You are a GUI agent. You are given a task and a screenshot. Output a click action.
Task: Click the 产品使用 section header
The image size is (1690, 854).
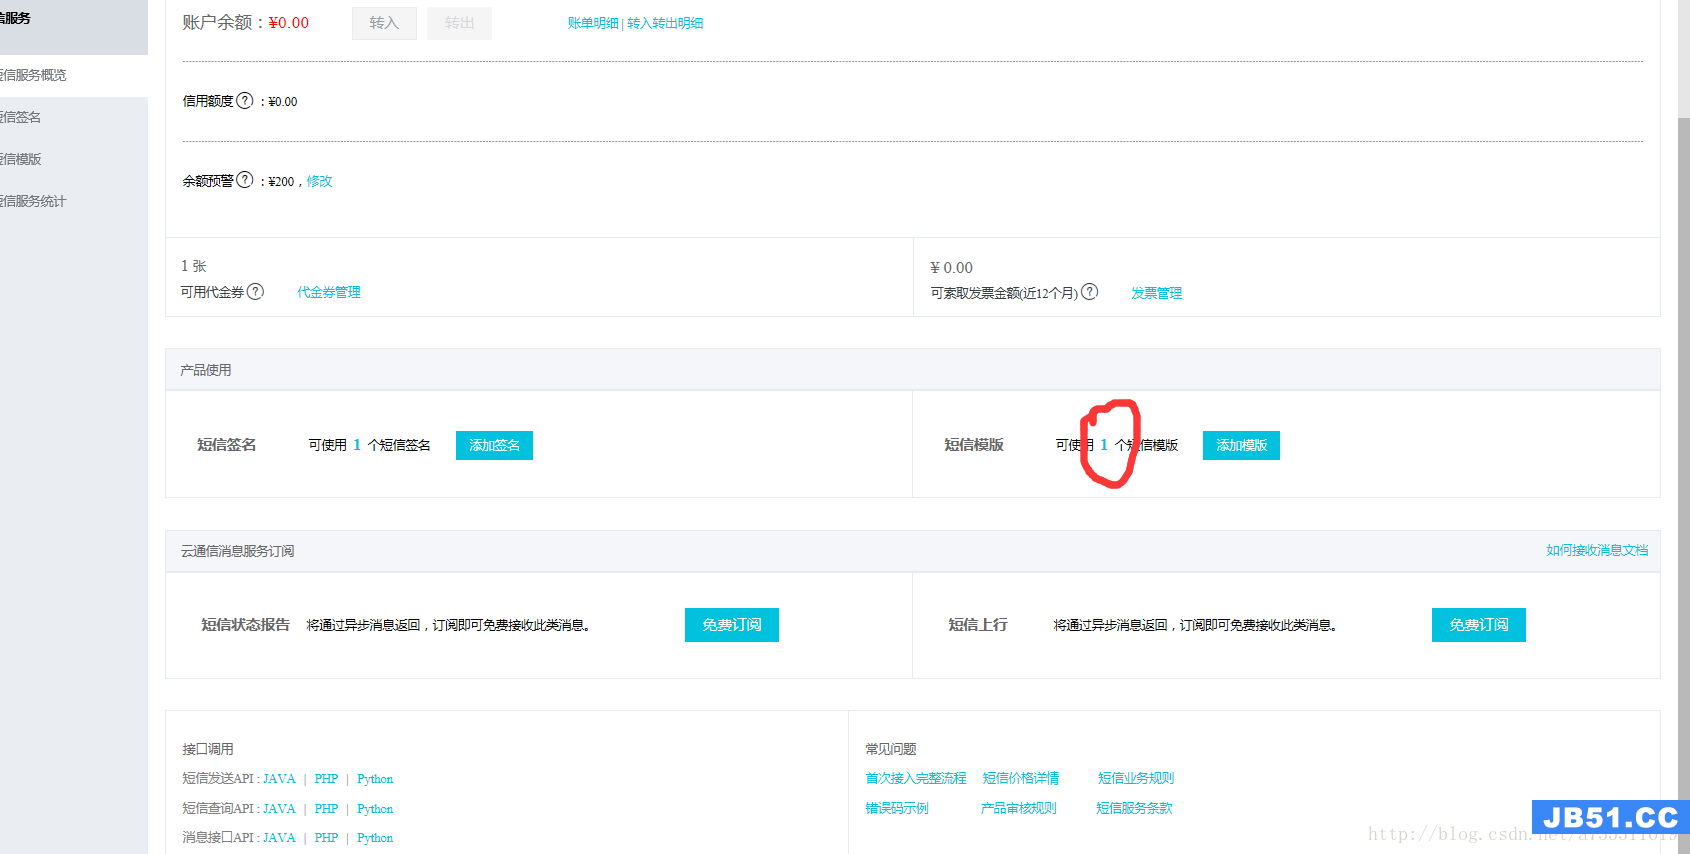click(x=912, y=369)
